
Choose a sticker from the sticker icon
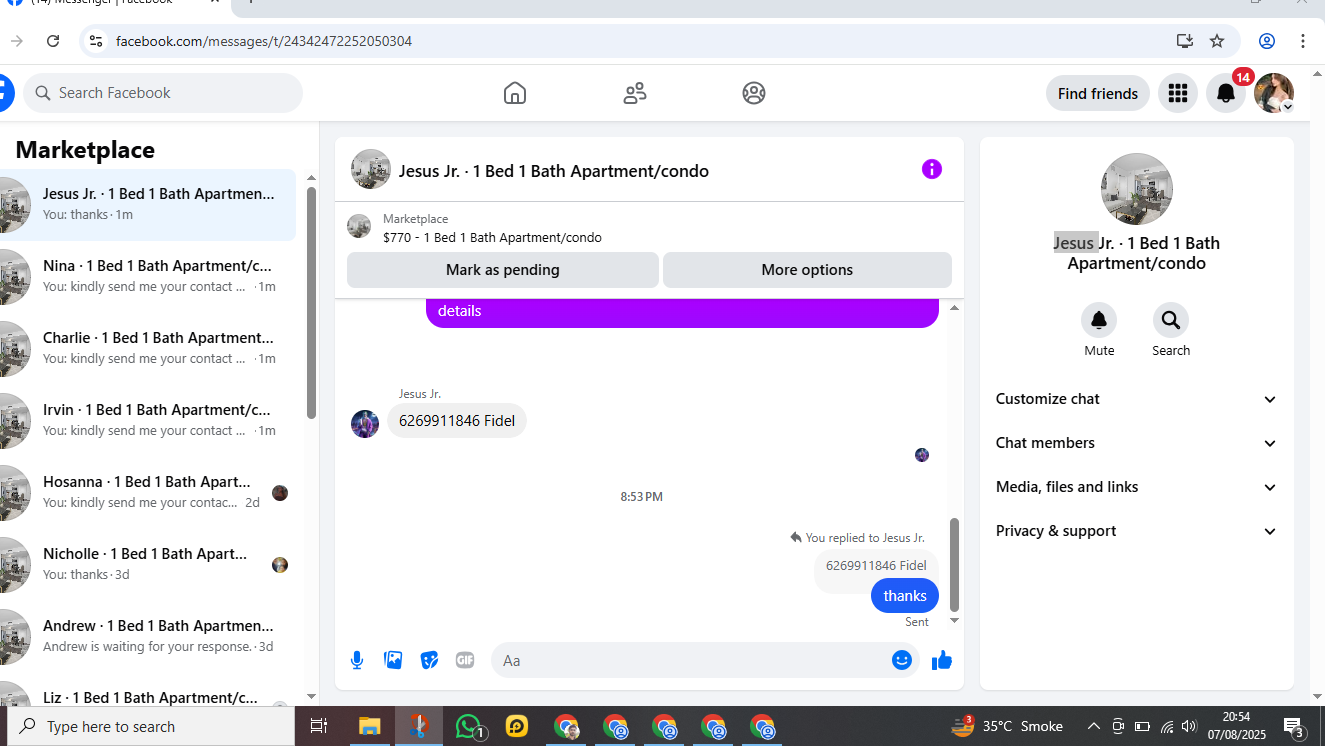pyautogui.click(x=429, y=660)
